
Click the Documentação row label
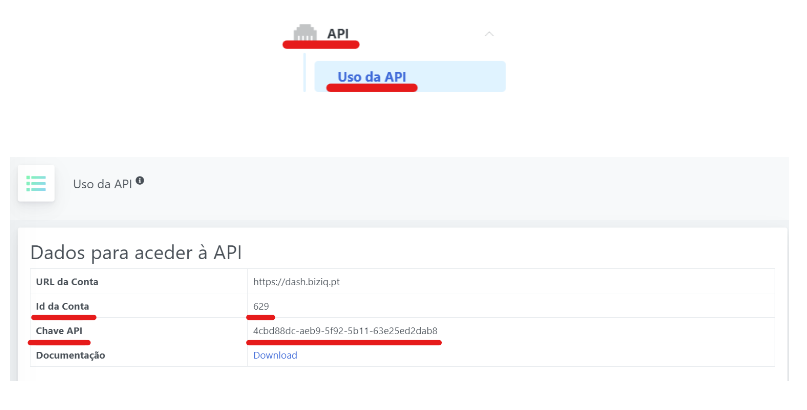pos(70,355)
